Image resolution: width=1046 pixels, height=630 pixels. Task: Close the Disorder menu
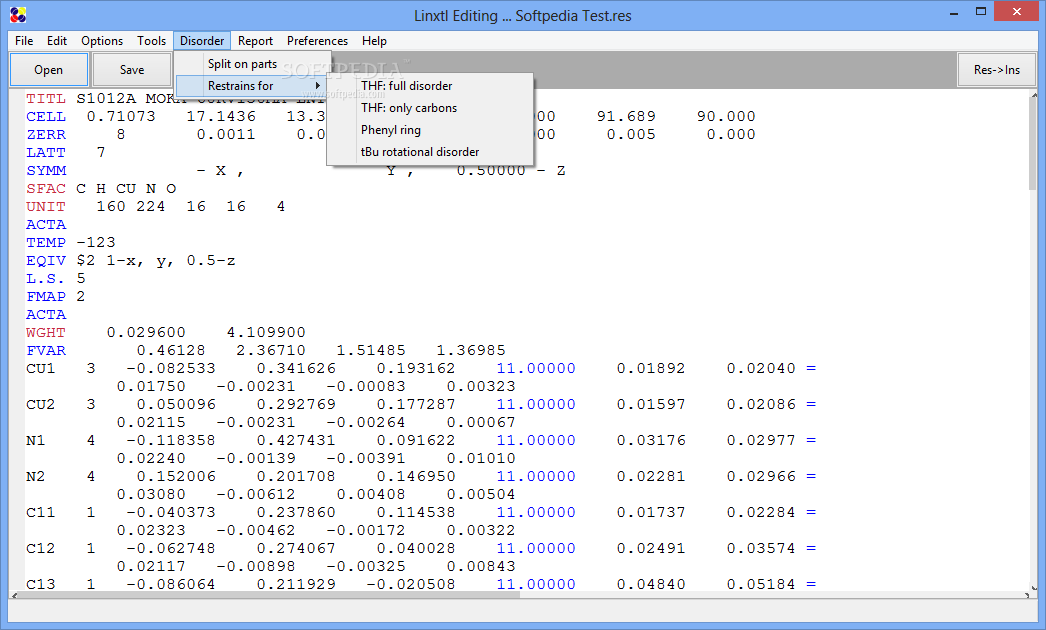click(x=202, y=41)
